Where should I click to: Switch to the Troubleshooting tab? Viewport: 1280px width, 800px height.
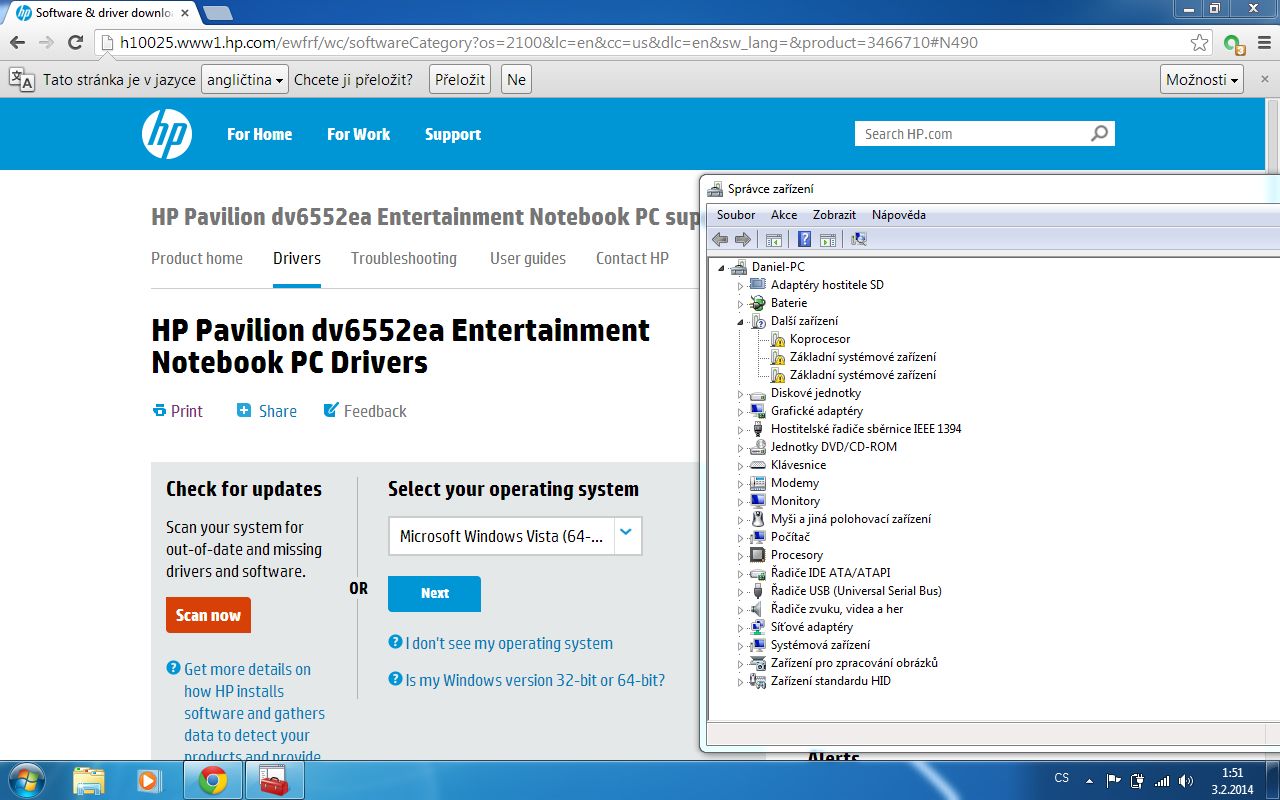click(403, 258)
